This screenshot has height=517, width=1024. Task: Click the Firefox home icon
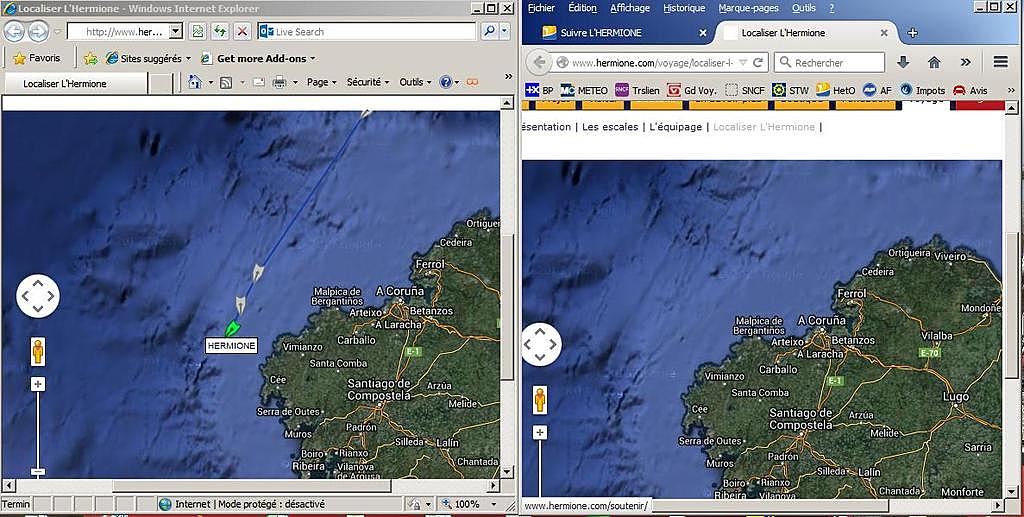pyautogui.click(x=935, y=62)
